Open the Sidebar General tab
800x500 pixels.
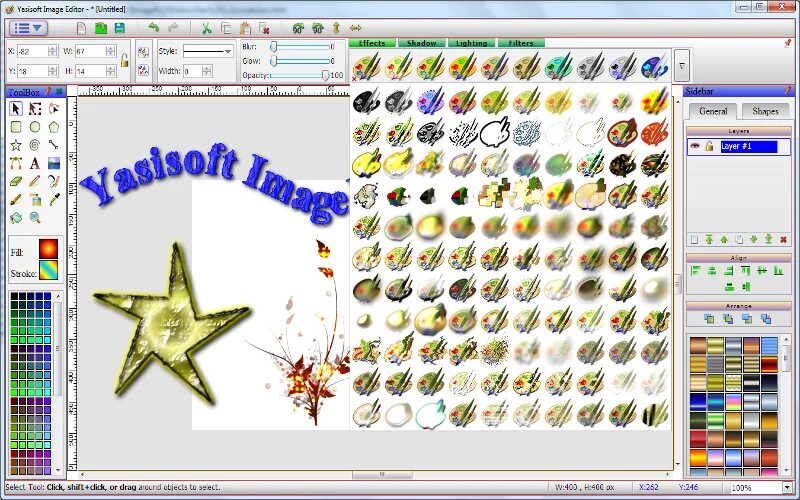pos(713,111)
